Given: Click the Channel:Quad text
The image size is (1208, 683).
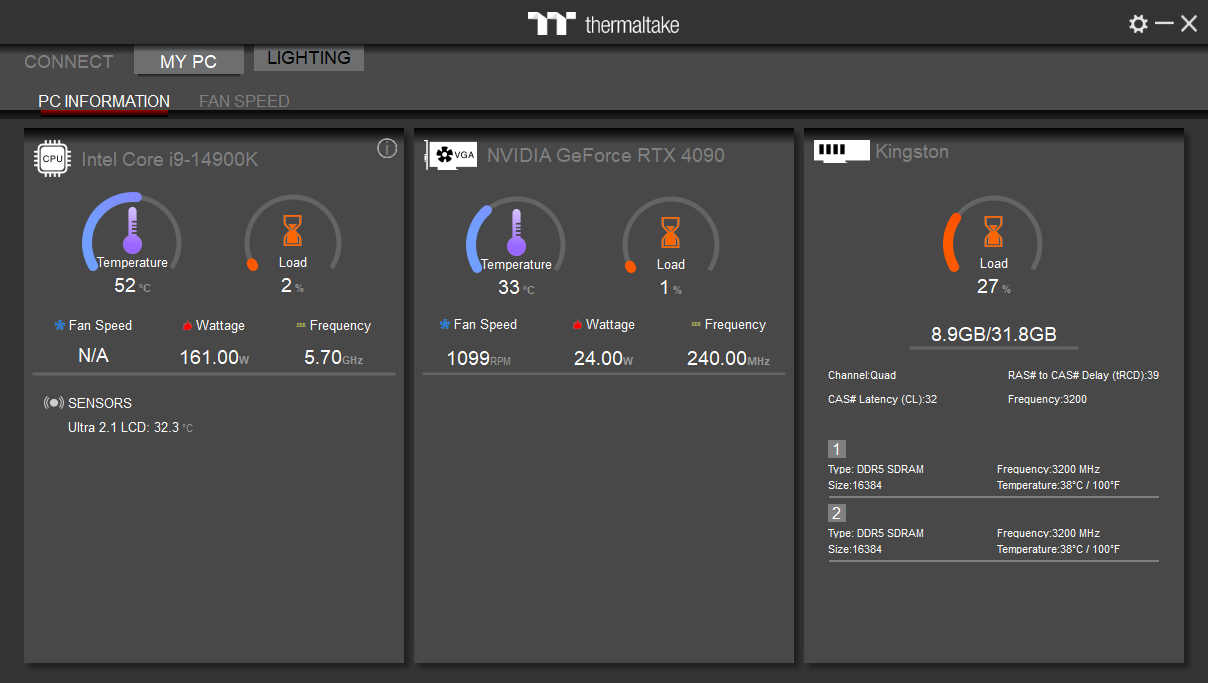Looking at the screenshot, I should [862, 375].
